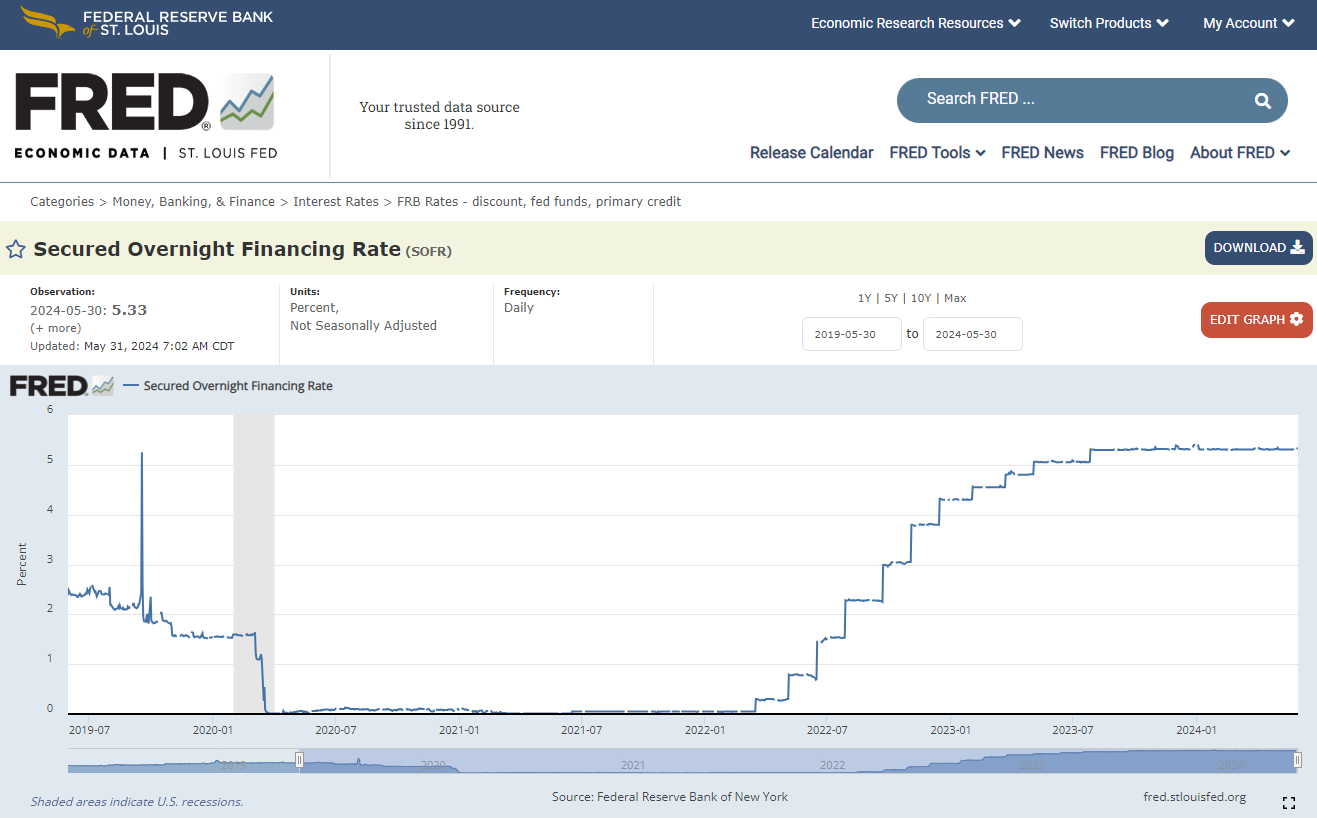Expand Switch Products menu
The width and height of the screenshot is (1317, 818).
click(x=1109, y=23)
